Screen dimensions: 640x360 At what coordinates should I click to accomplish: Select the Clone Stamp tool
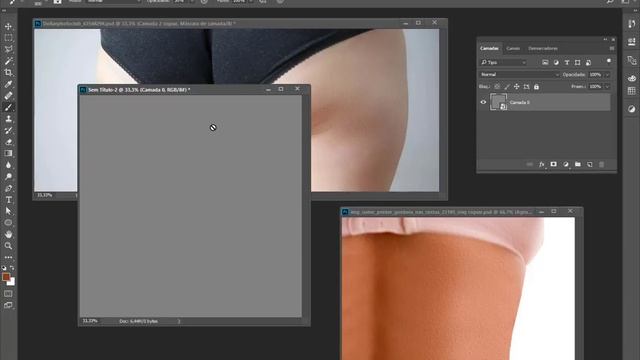8,119
